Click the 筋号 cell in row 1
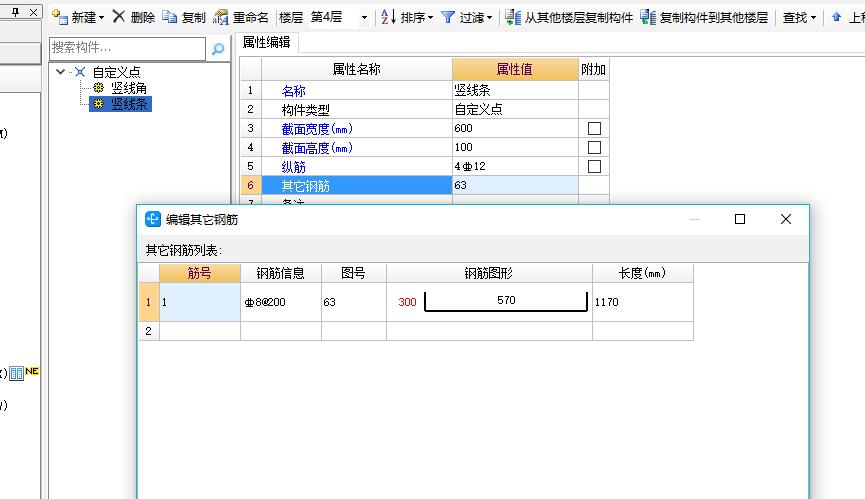Image resolution: width=865 pixels, height=499 pixels. click(200, 302)
